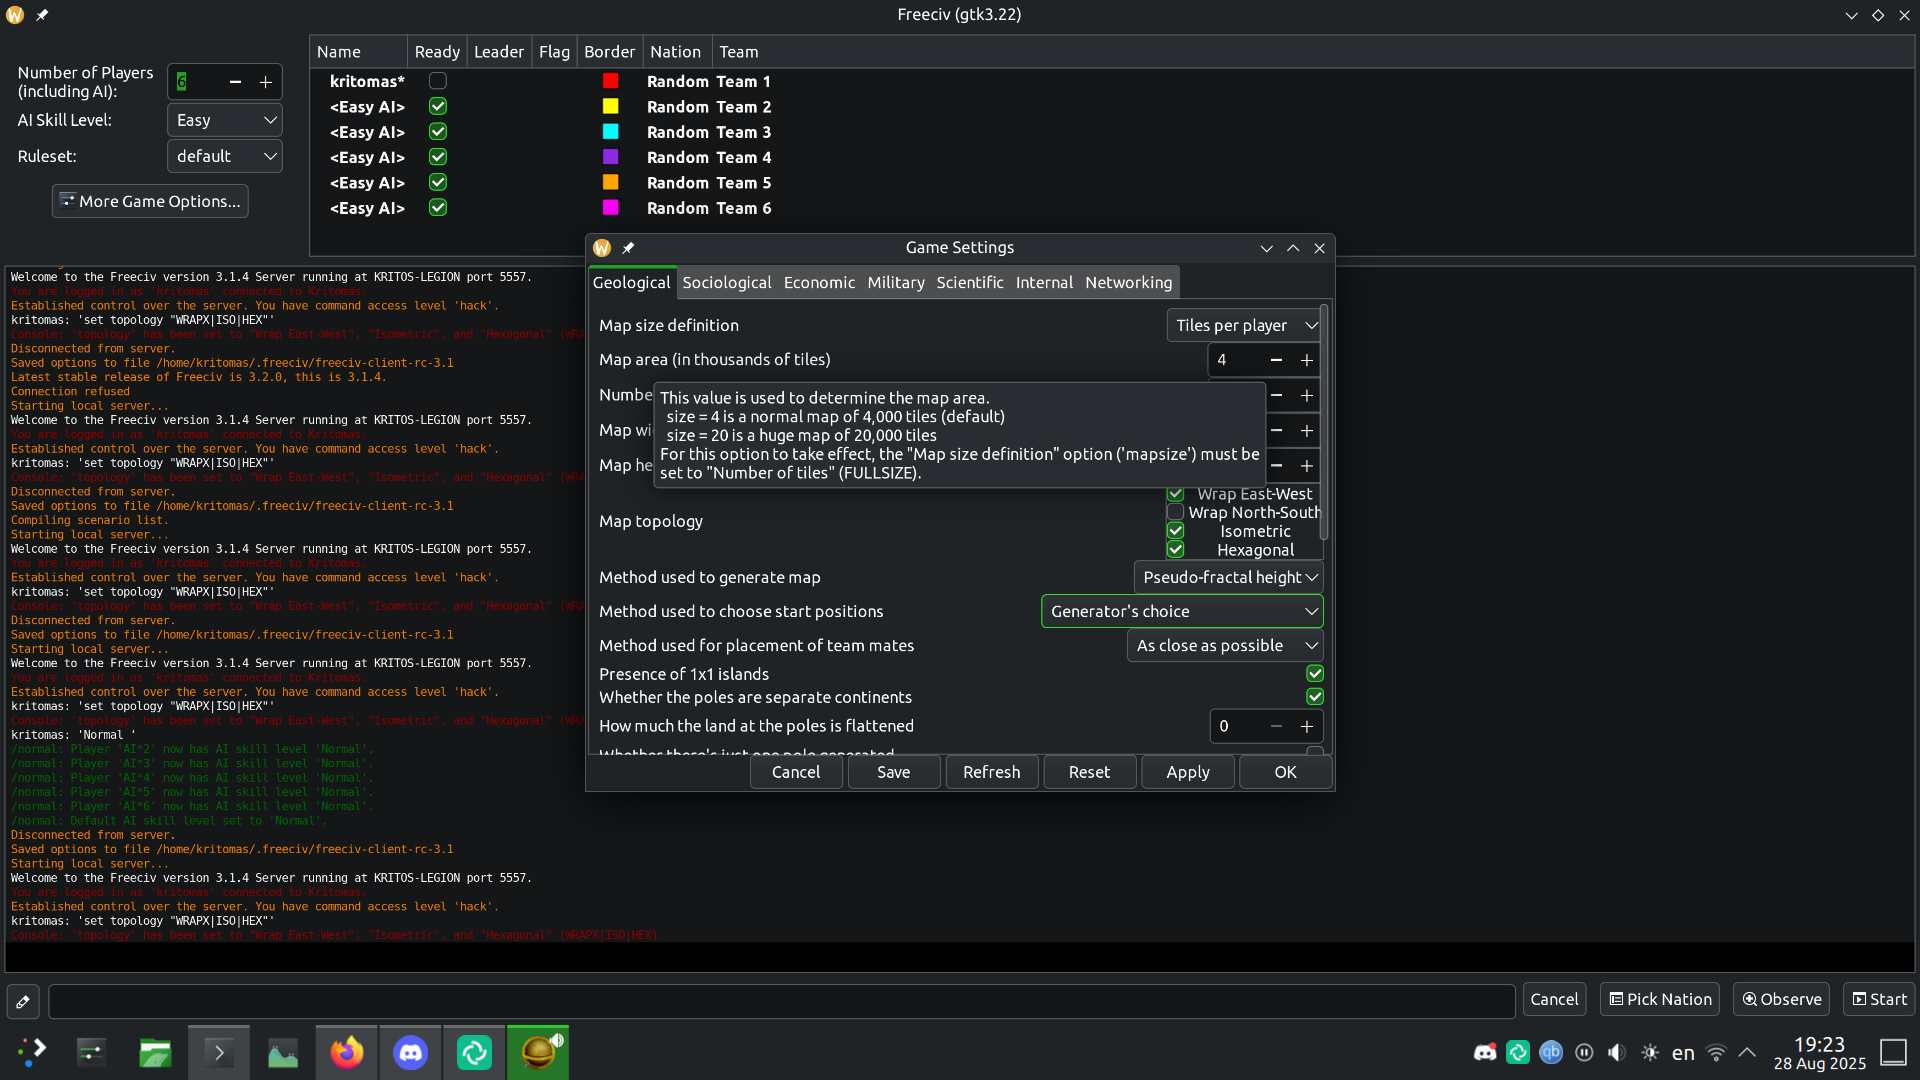Viewport: 1920px width, 1080px height.
Task: Click the volume icon in system tray
Action: [1616, 1053]
